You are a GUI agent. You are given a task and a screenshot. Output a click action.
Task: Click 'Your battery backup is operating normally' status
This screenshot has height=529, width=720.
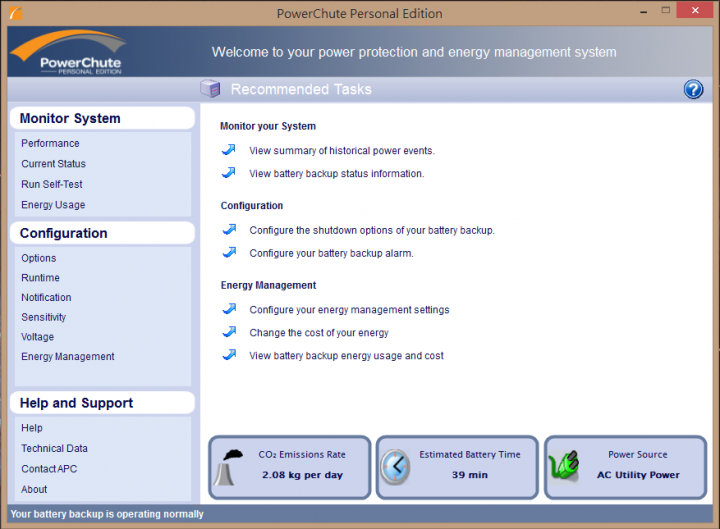tap(107, 514)
